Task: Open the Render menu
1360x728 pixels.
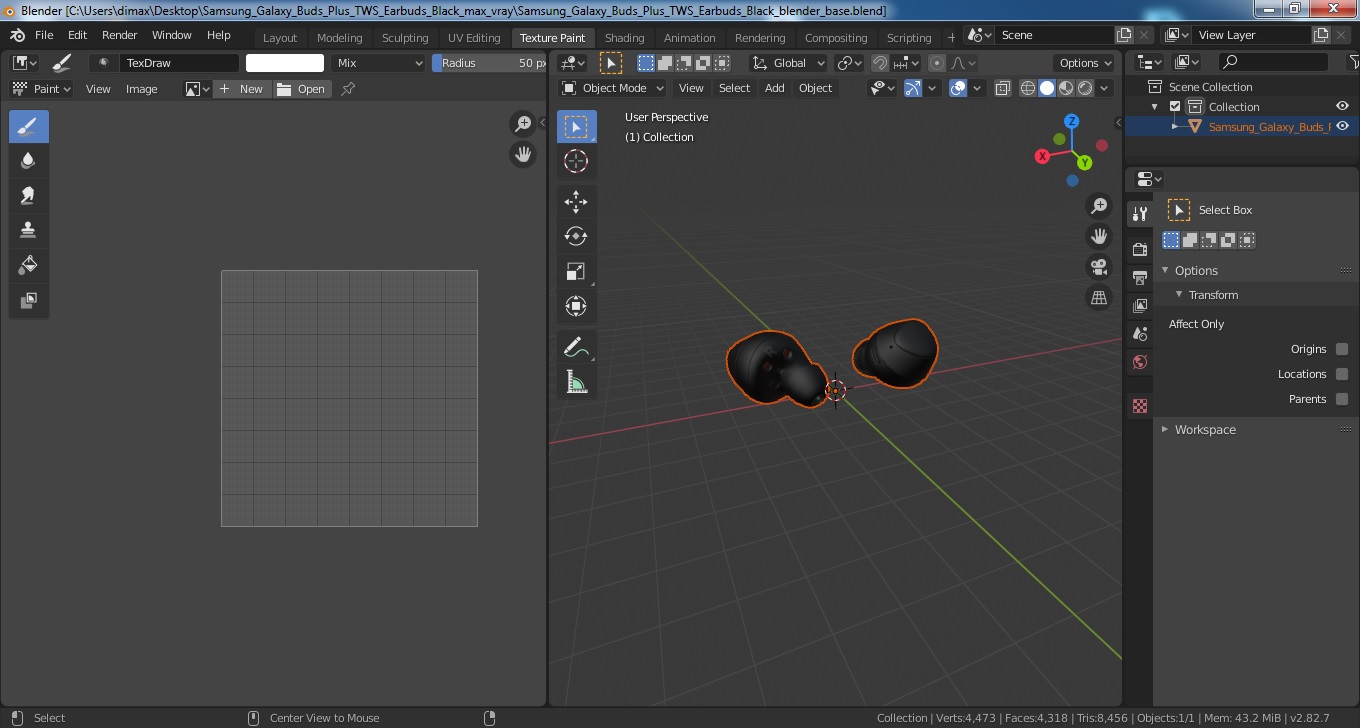Action: (120, 35)
